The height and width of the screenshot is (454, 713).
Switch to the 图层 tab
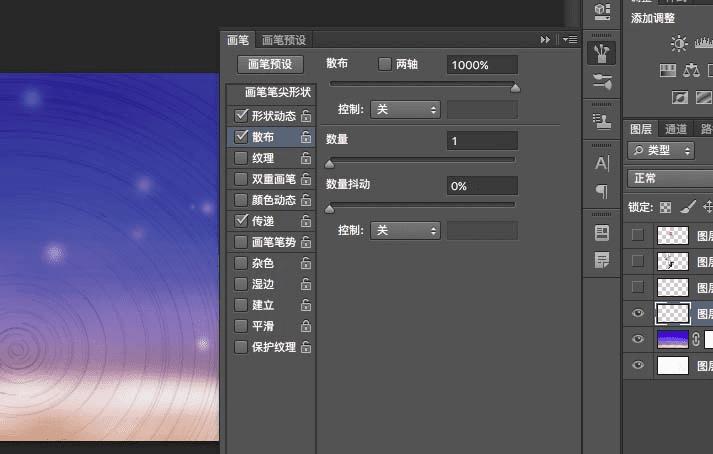tap(641, 129)
